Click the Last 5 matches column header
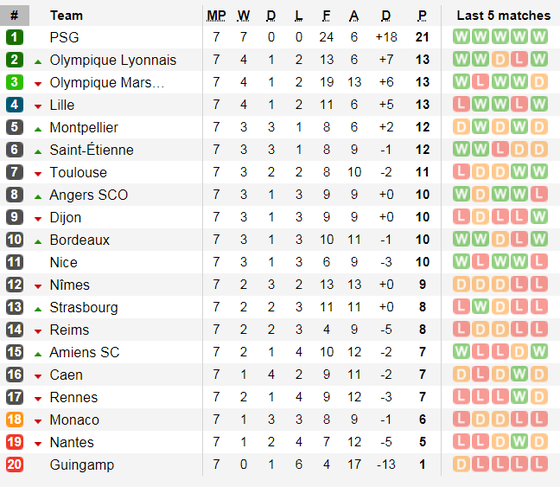The width and height of the screenshot is (560, 487). pyautogui.click(x=504, y=15)
